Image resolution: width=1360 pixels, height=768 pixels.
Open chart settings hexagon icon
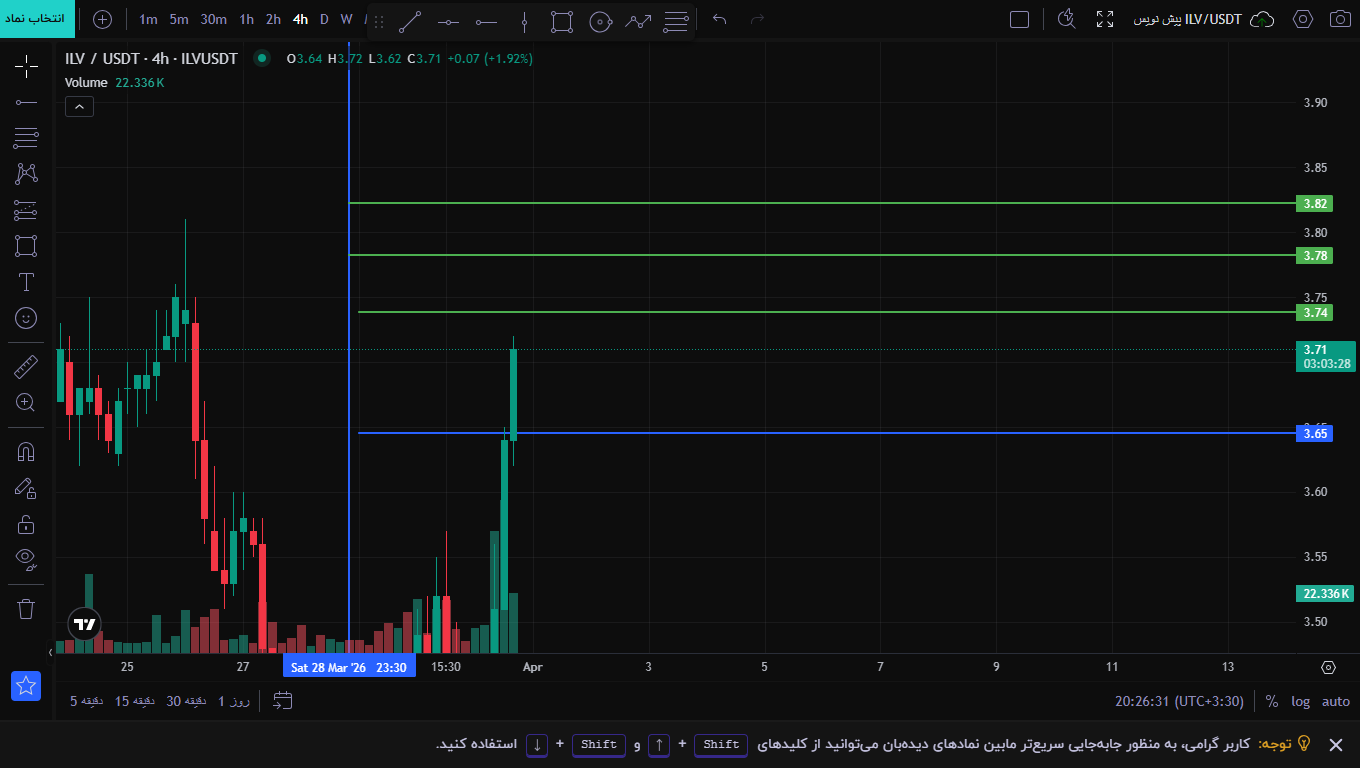[x=1303, y=19]
